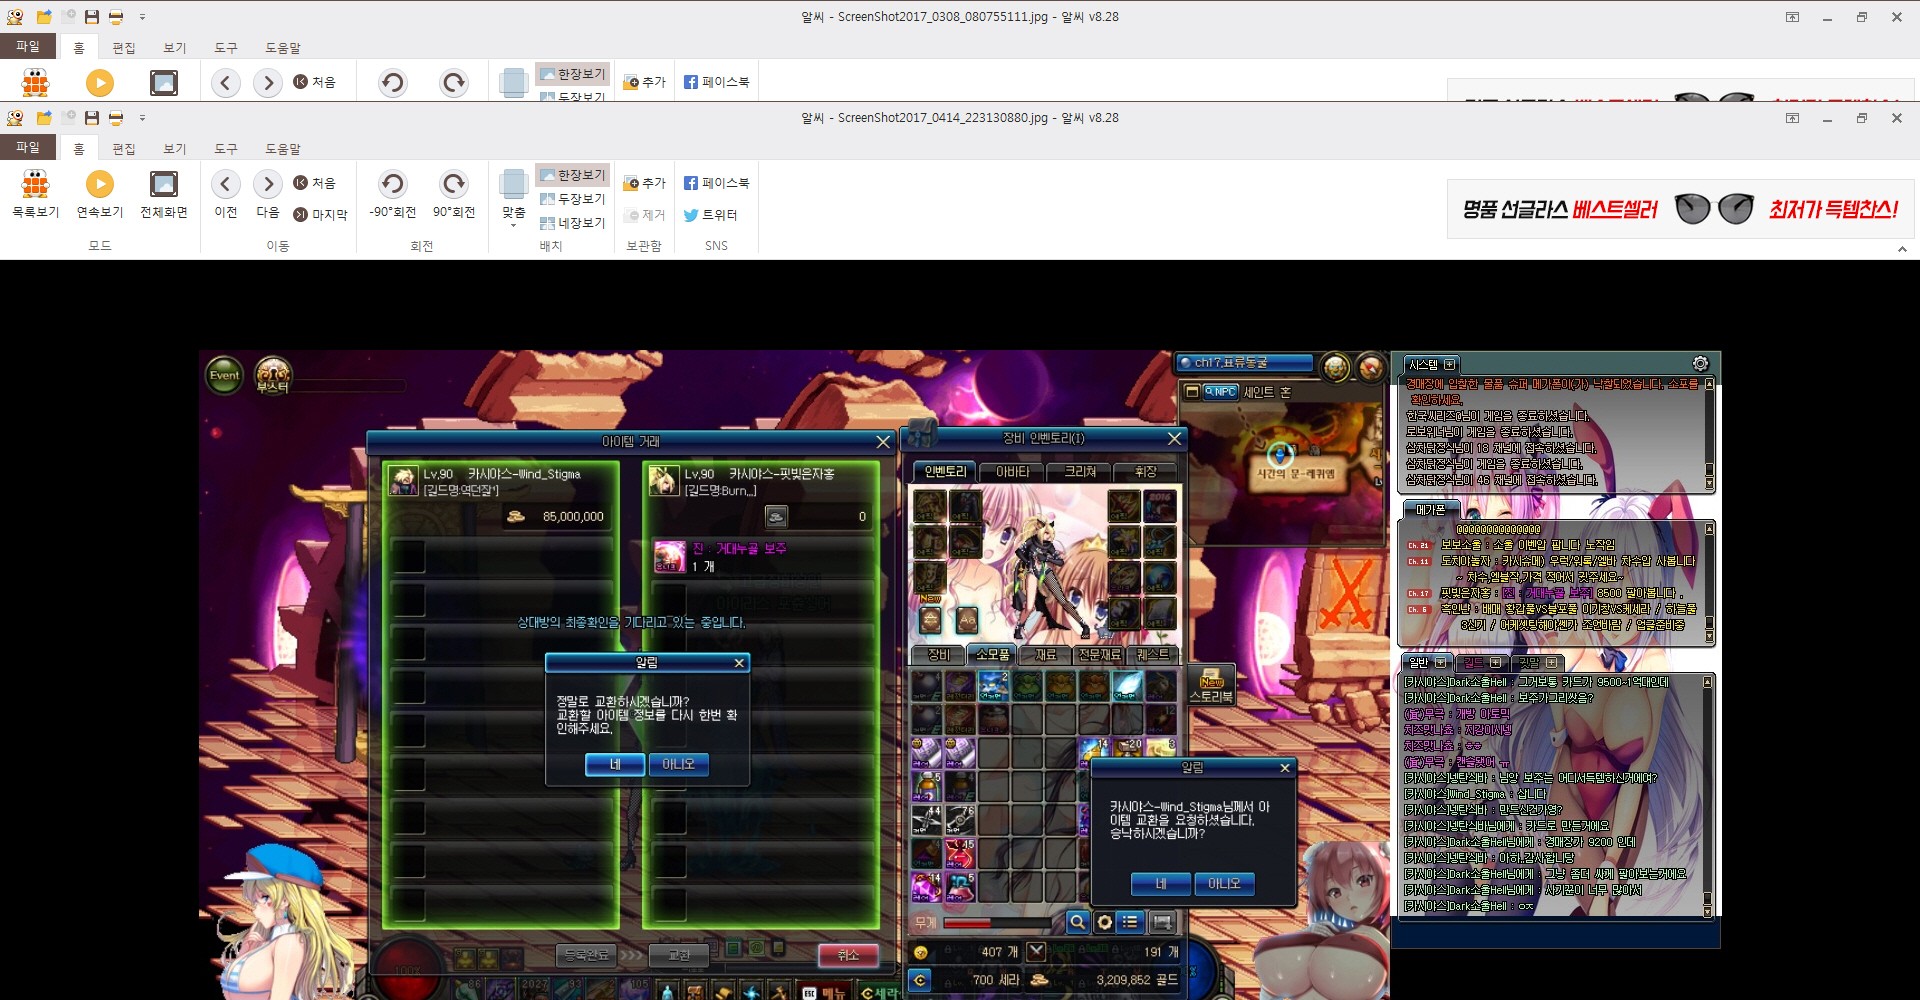
Task: Click list-view icon in back window ribbon
Action: tap(36, 82)
